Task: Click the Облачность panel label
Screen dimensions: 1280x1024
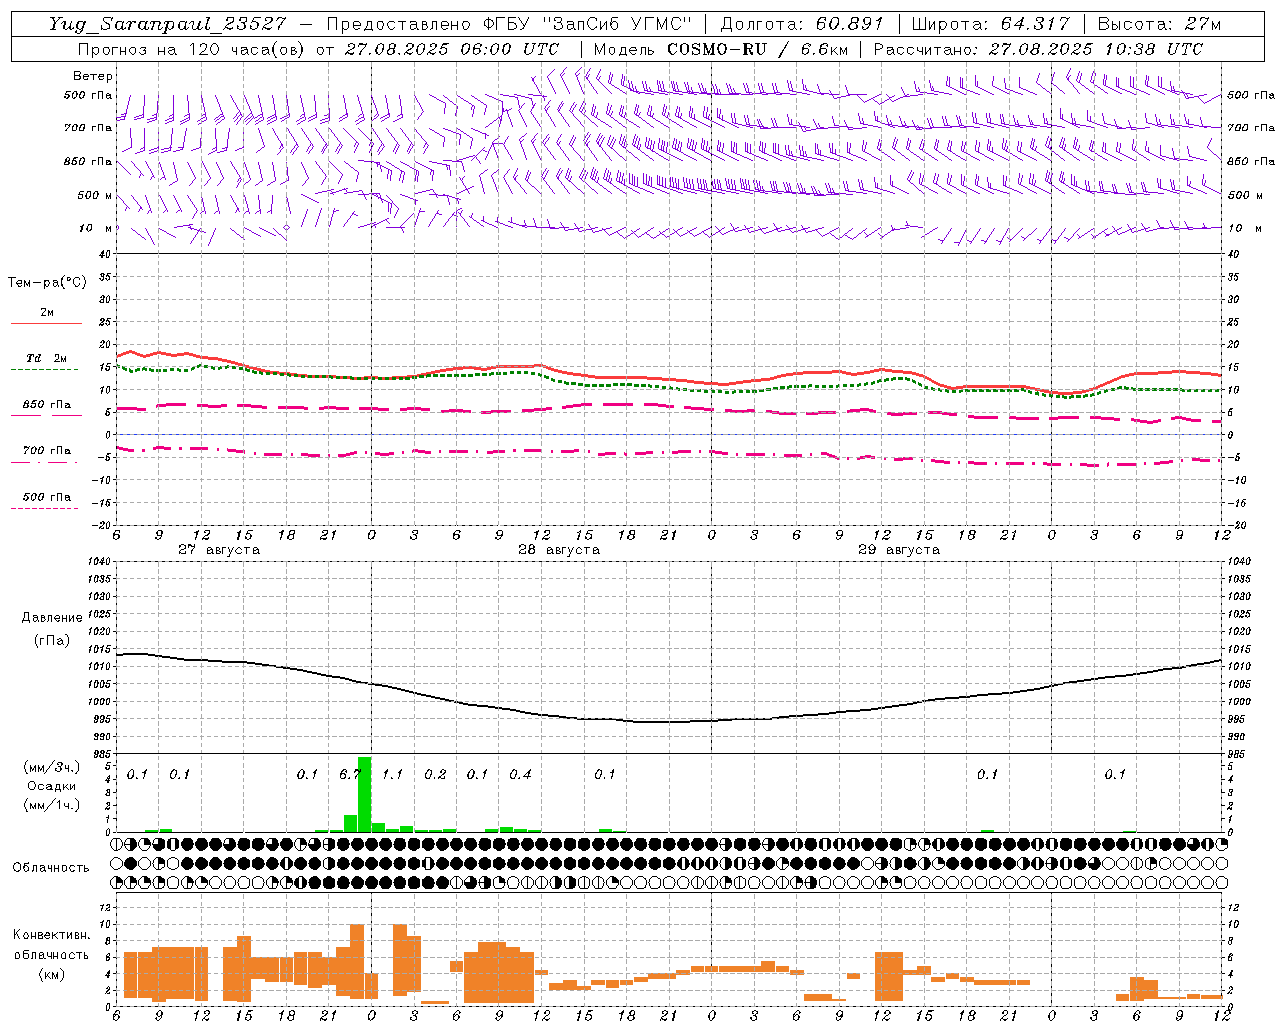Action: (x=51, y=868)
